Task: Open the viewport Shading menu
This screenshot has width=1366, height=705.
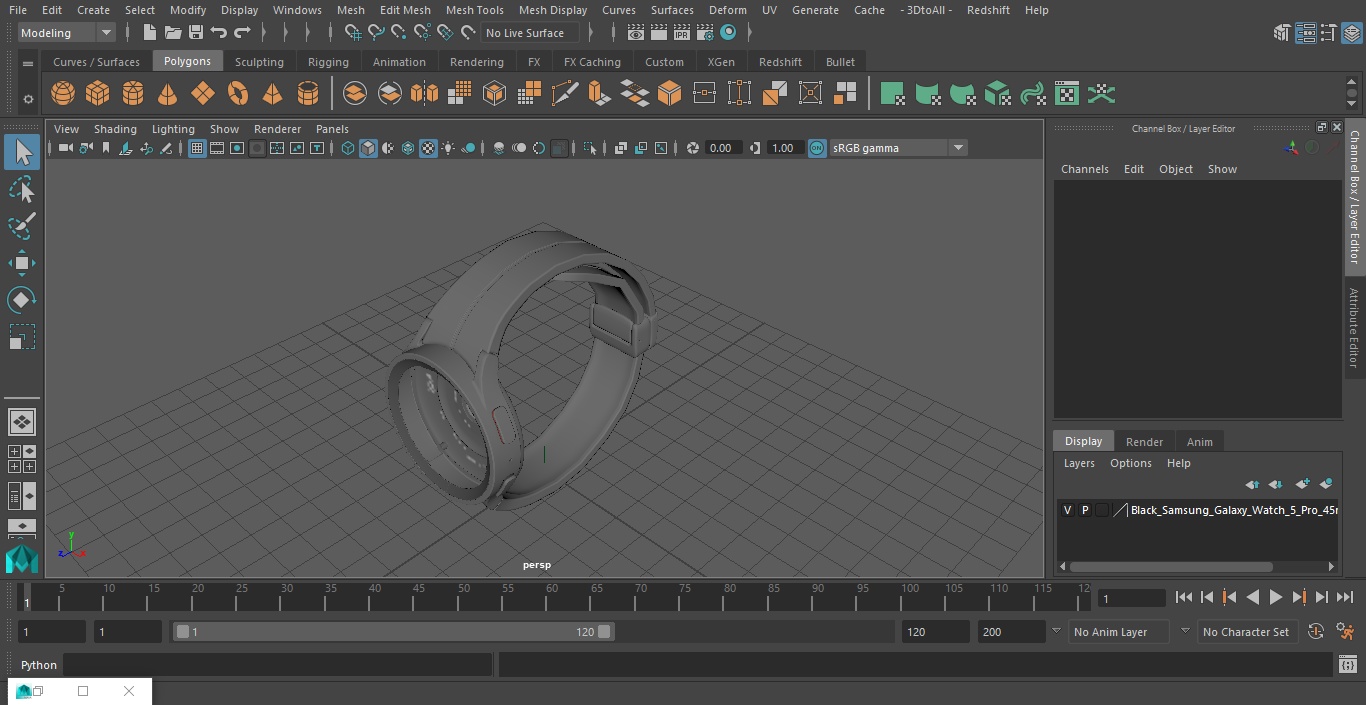Action: tap(115, 129)
